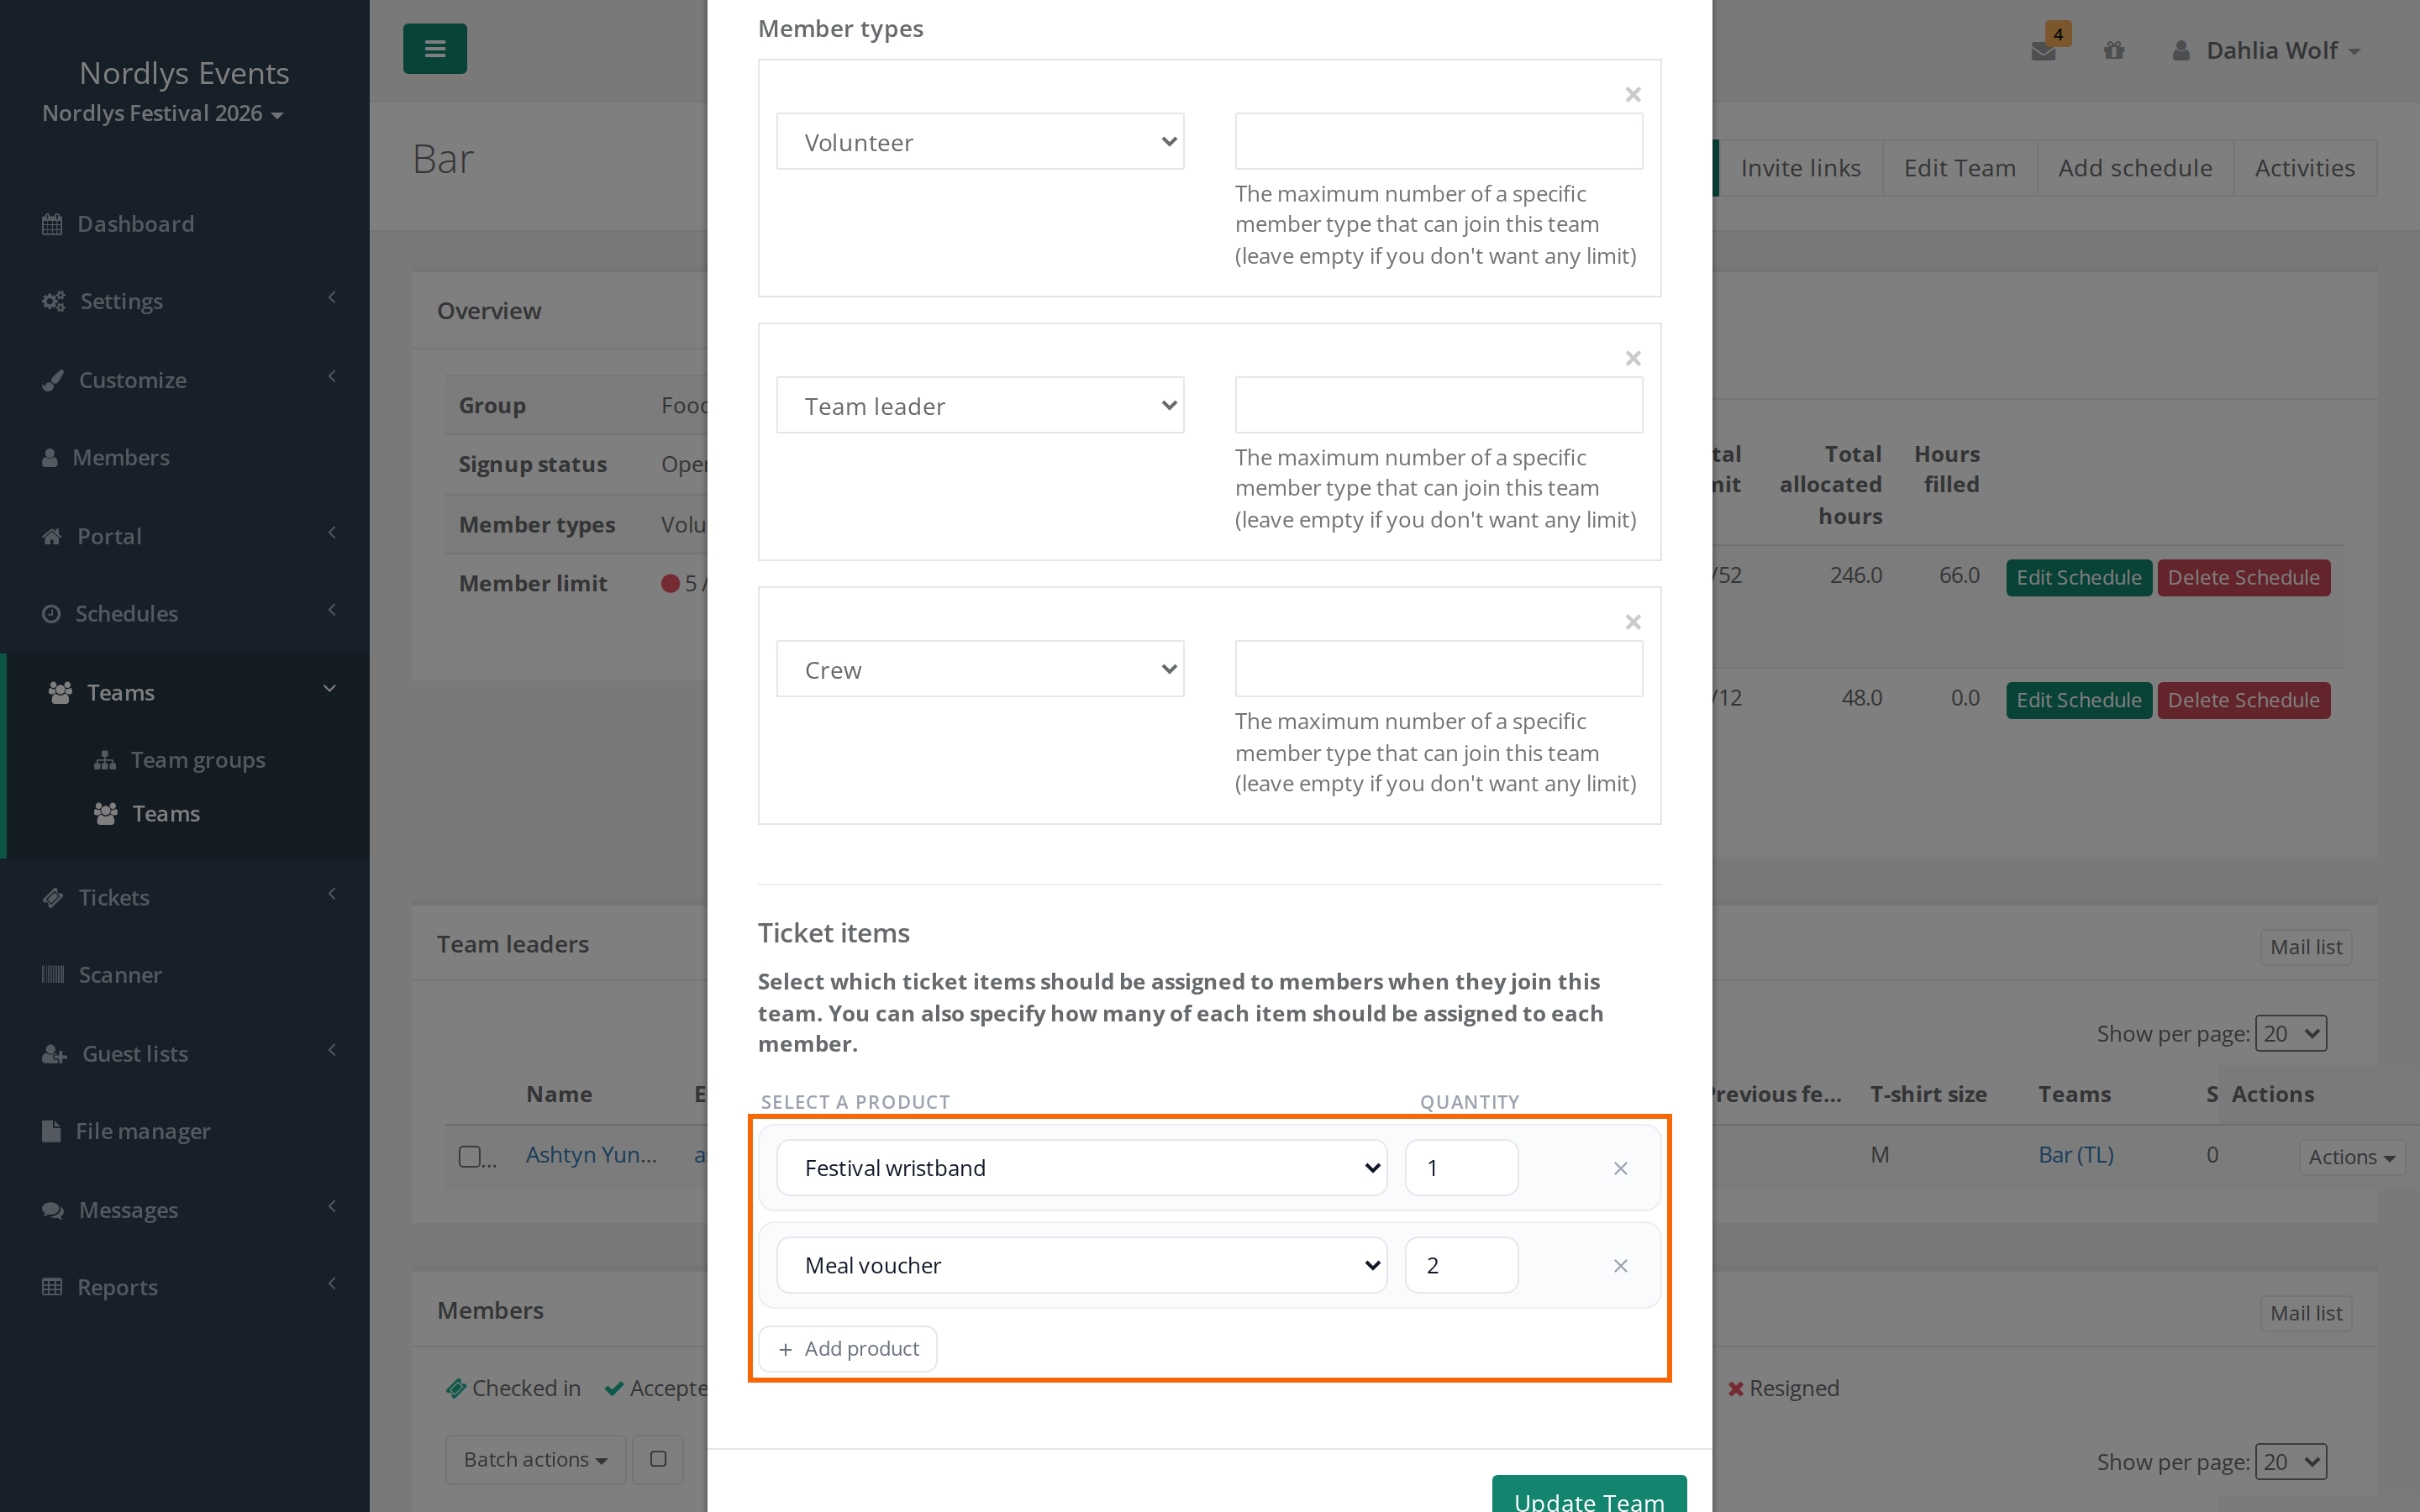Open Members in the sidebar

(x=185, y=458)
